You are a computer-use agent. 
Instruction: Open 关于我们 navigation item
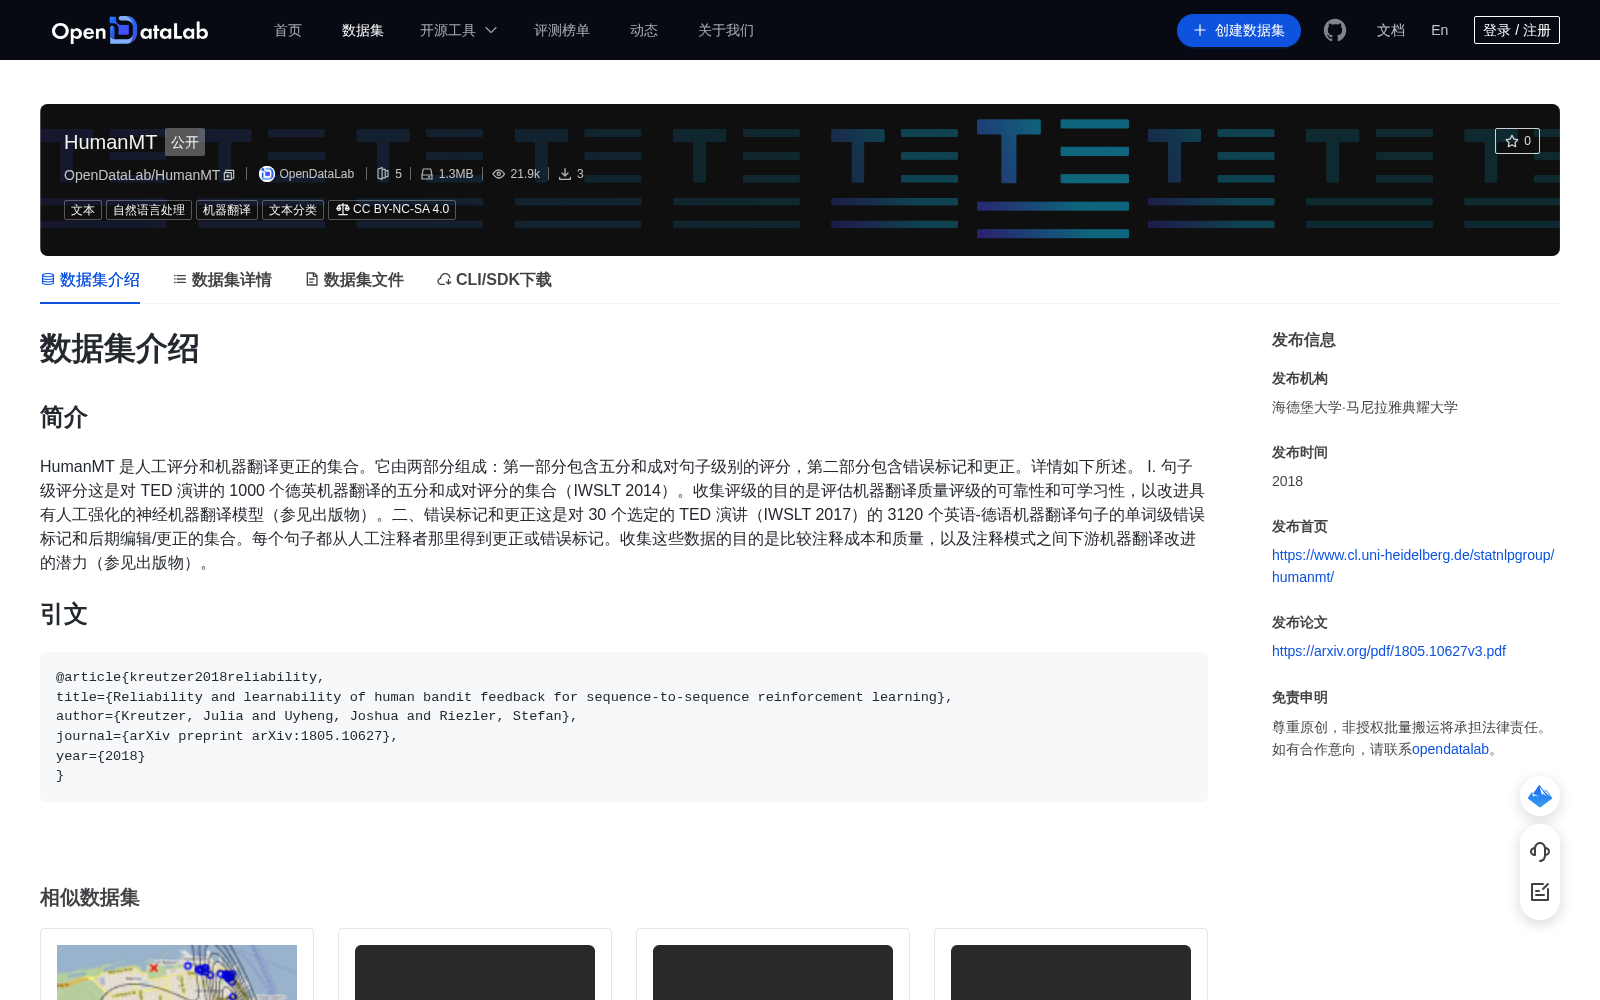(726, 30)
